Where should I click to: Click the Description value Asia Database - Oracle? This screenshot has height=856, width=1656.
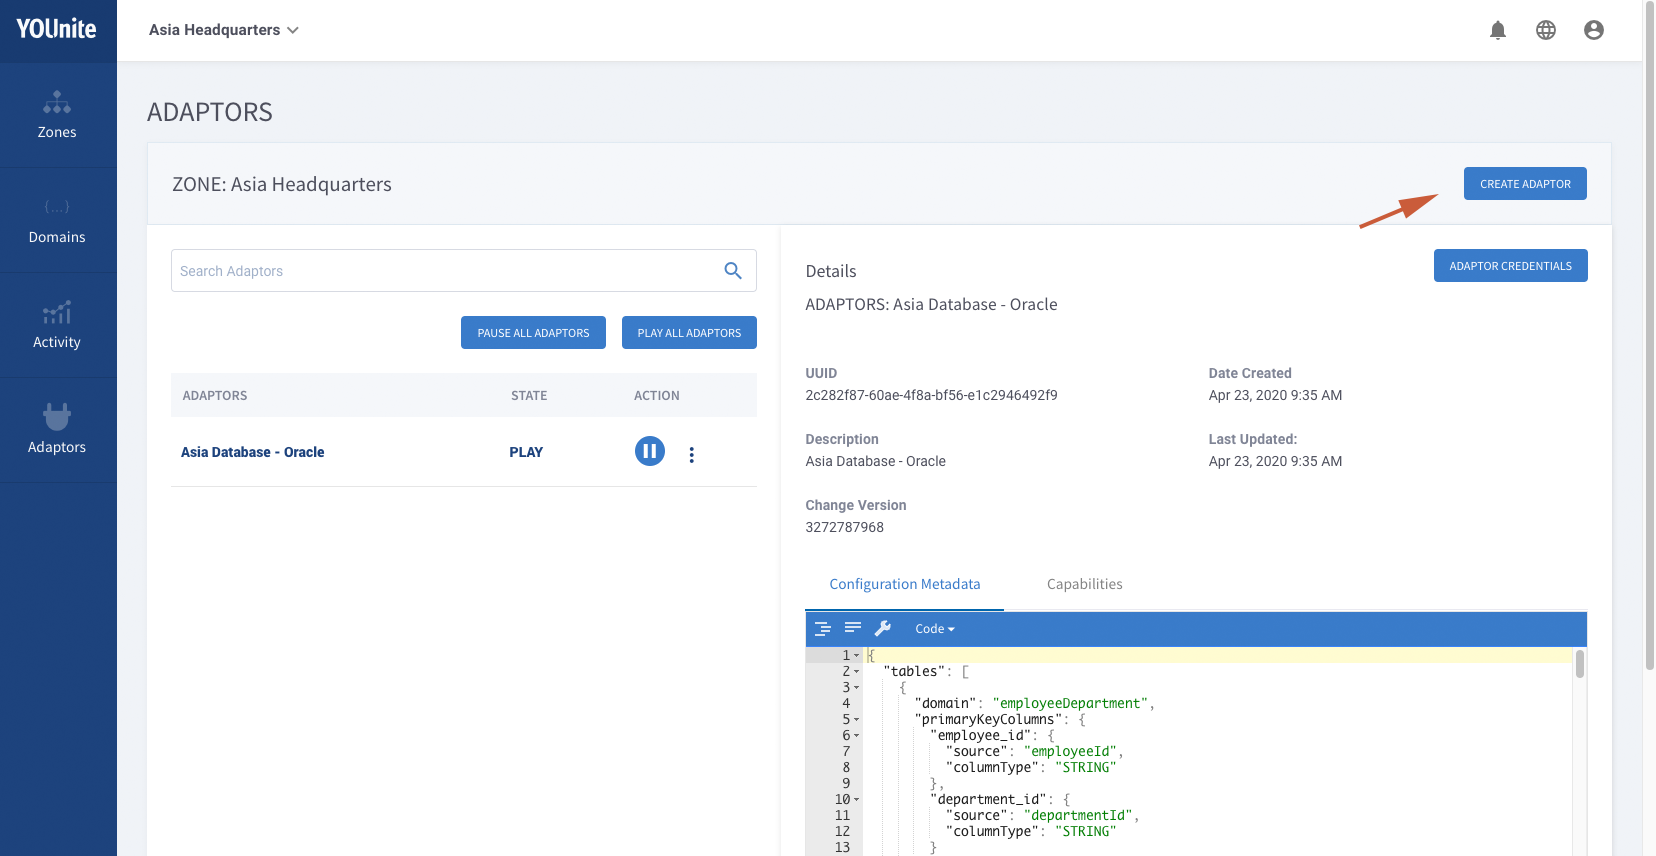[x=875, y=461]
